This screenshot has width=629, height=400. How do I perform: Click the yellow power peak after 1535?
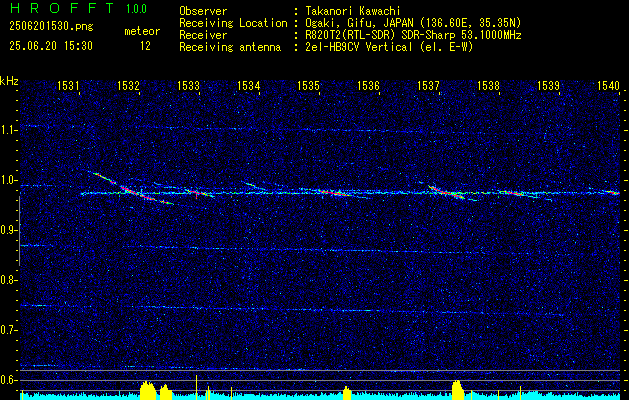click(x=347, y=393)
